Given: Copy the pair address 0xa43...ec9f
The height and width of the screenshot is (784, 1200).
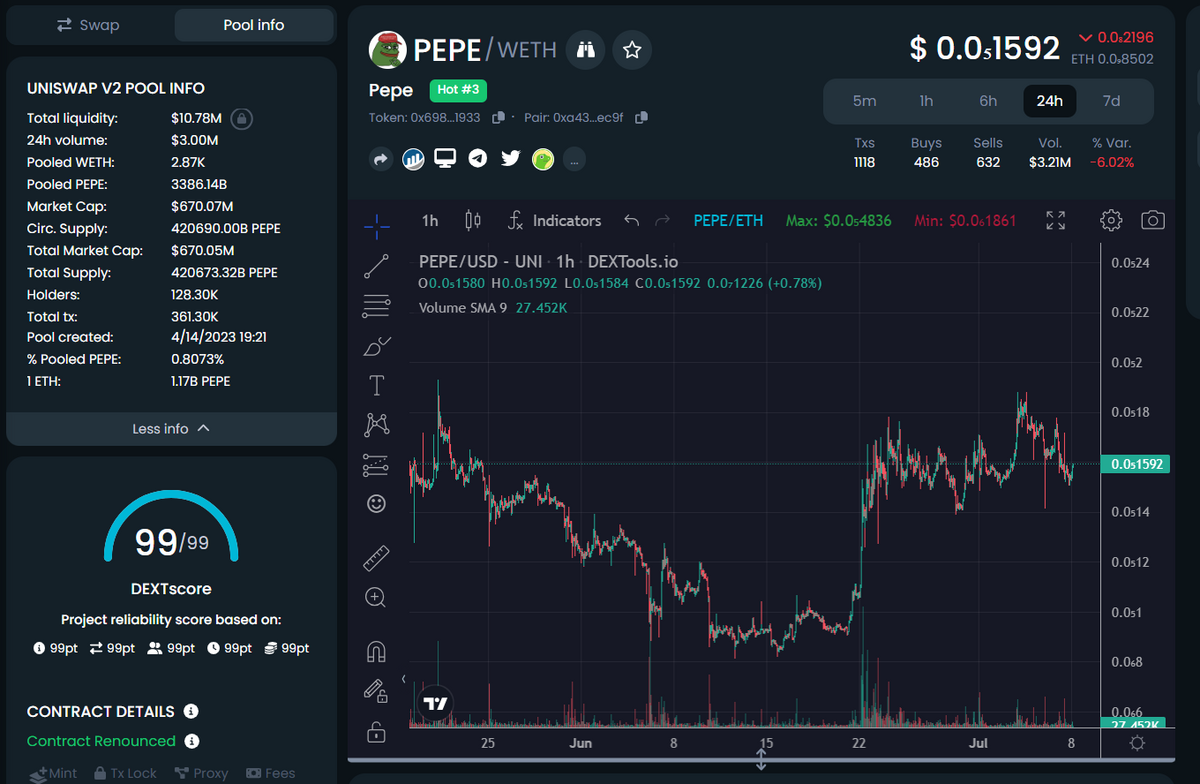Looking at the screenshot, I should pyautogui.click(x=642, y=118).
